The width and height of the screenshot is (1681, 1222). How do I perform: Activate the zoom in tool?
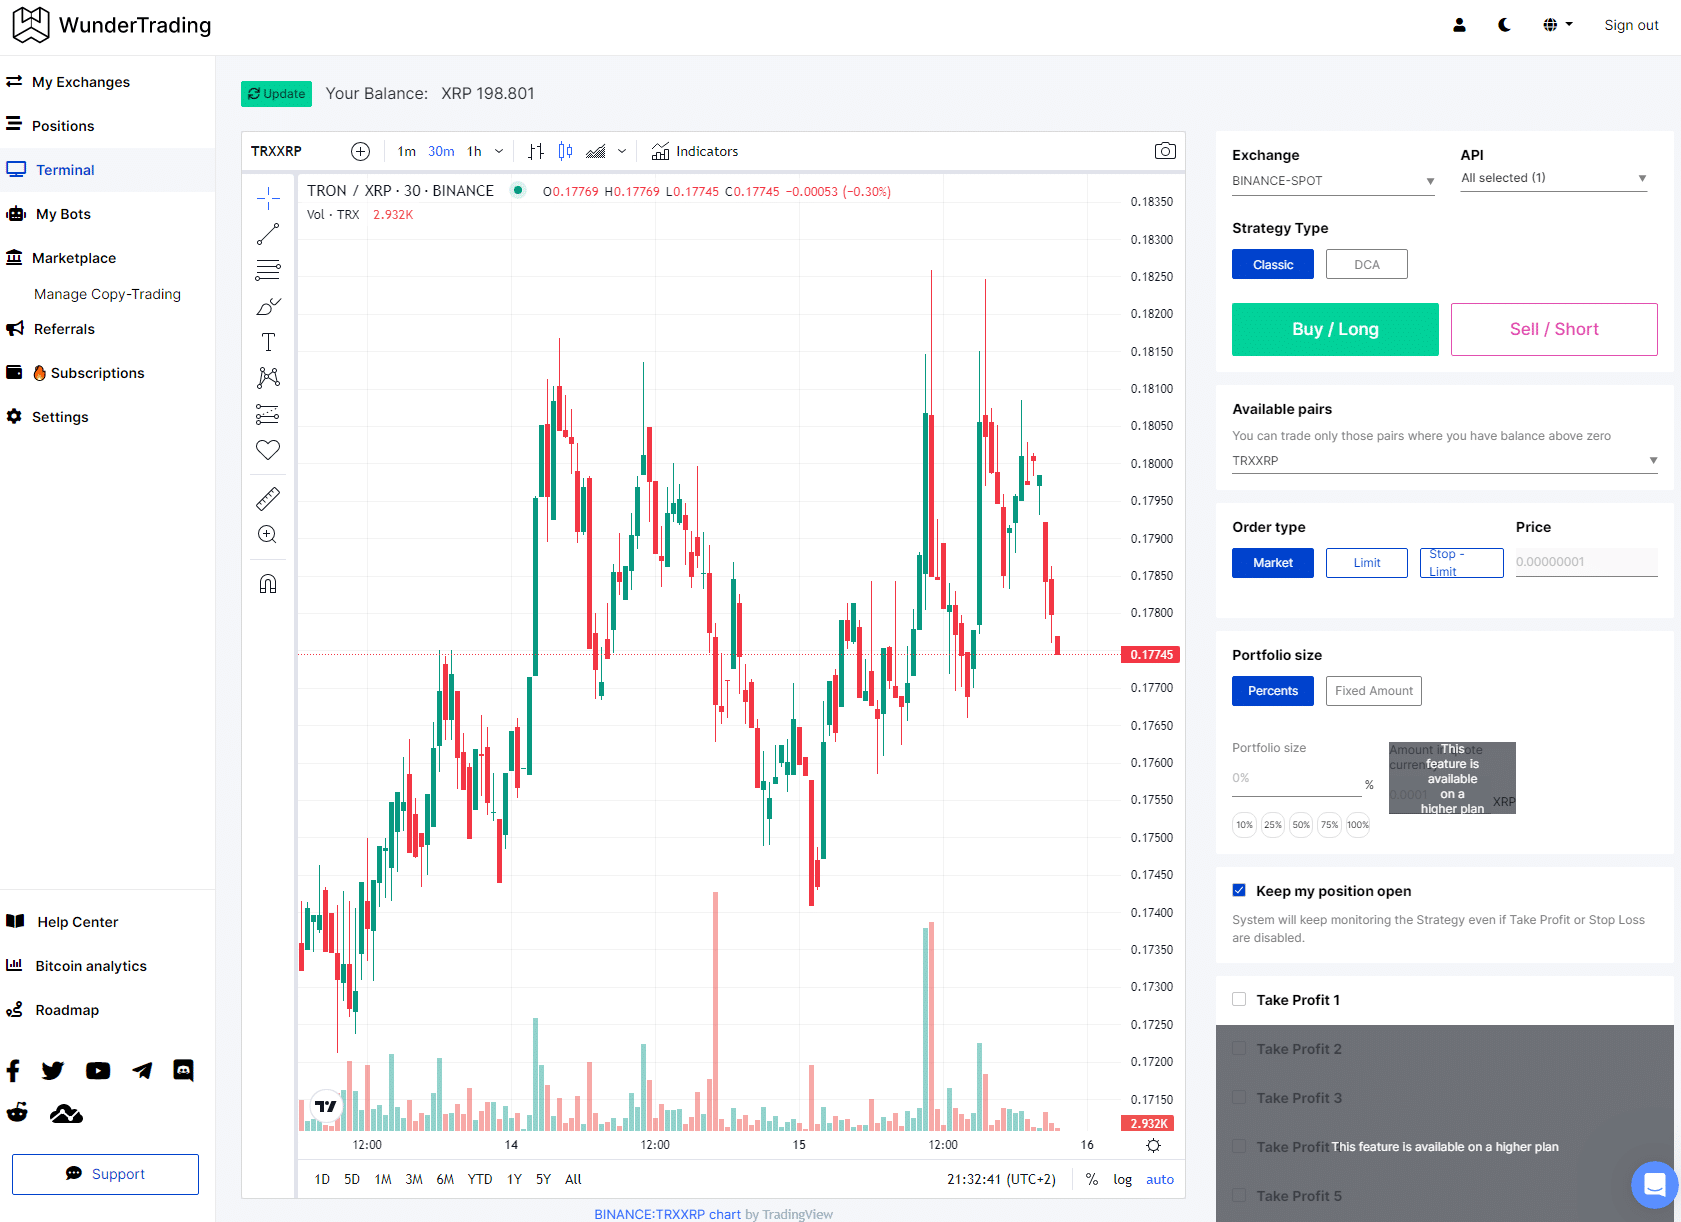tap(268, 534)
